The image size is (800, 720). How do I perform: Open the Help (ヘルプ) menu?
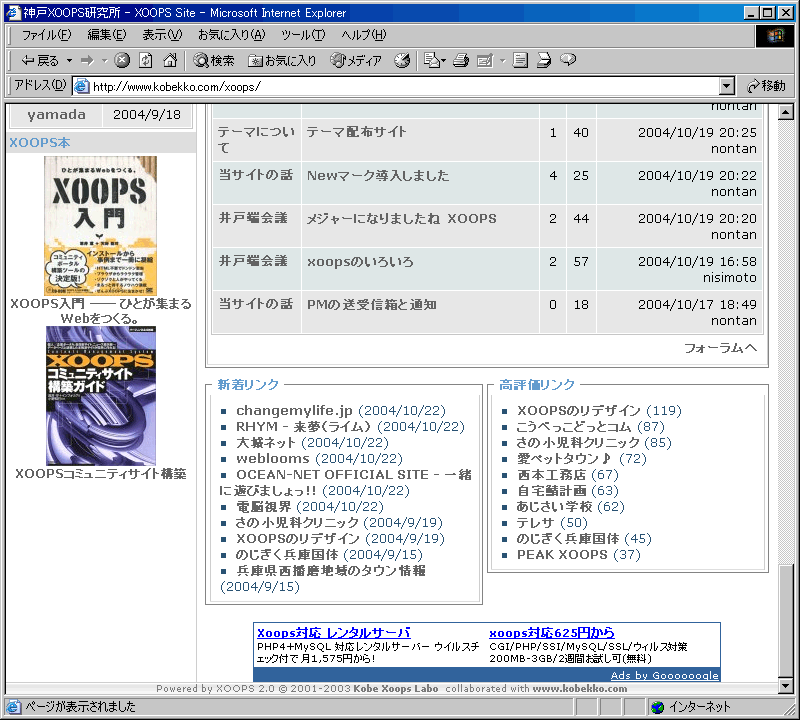pyautogui.click(x=364, y=35)
